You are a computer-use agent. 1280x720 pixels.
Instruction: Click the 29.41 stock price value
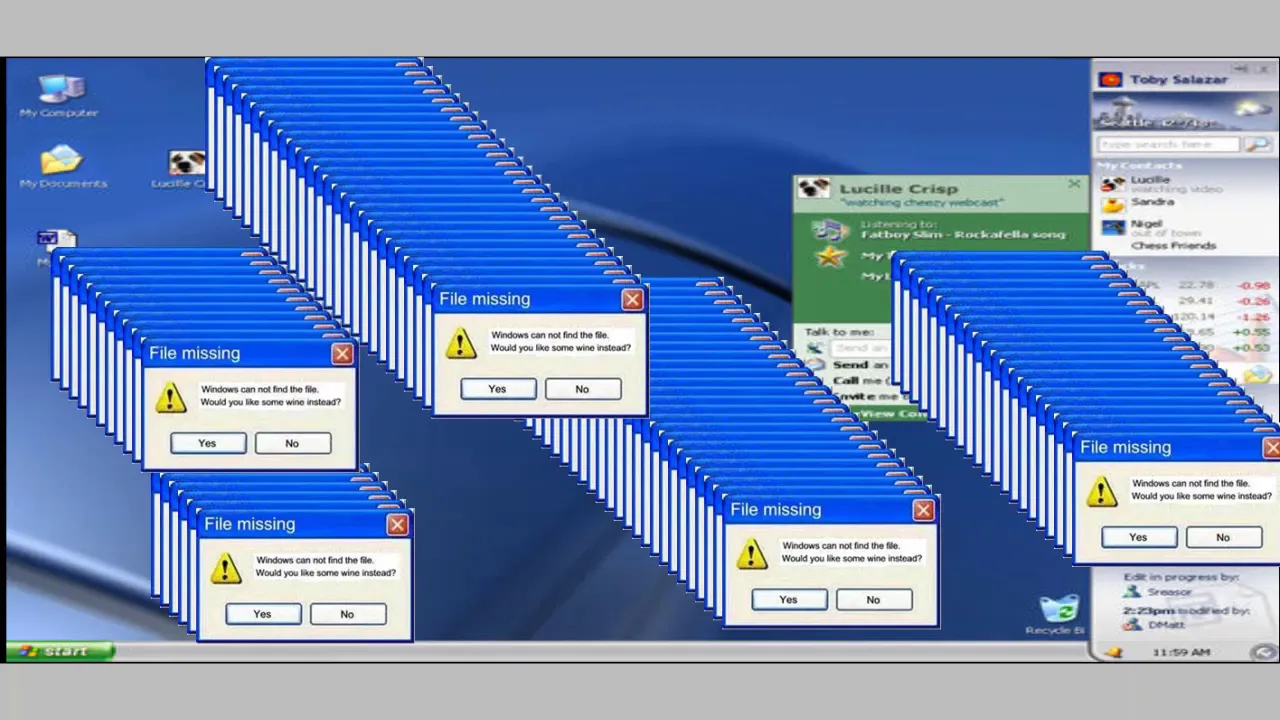click(1195, 300)
